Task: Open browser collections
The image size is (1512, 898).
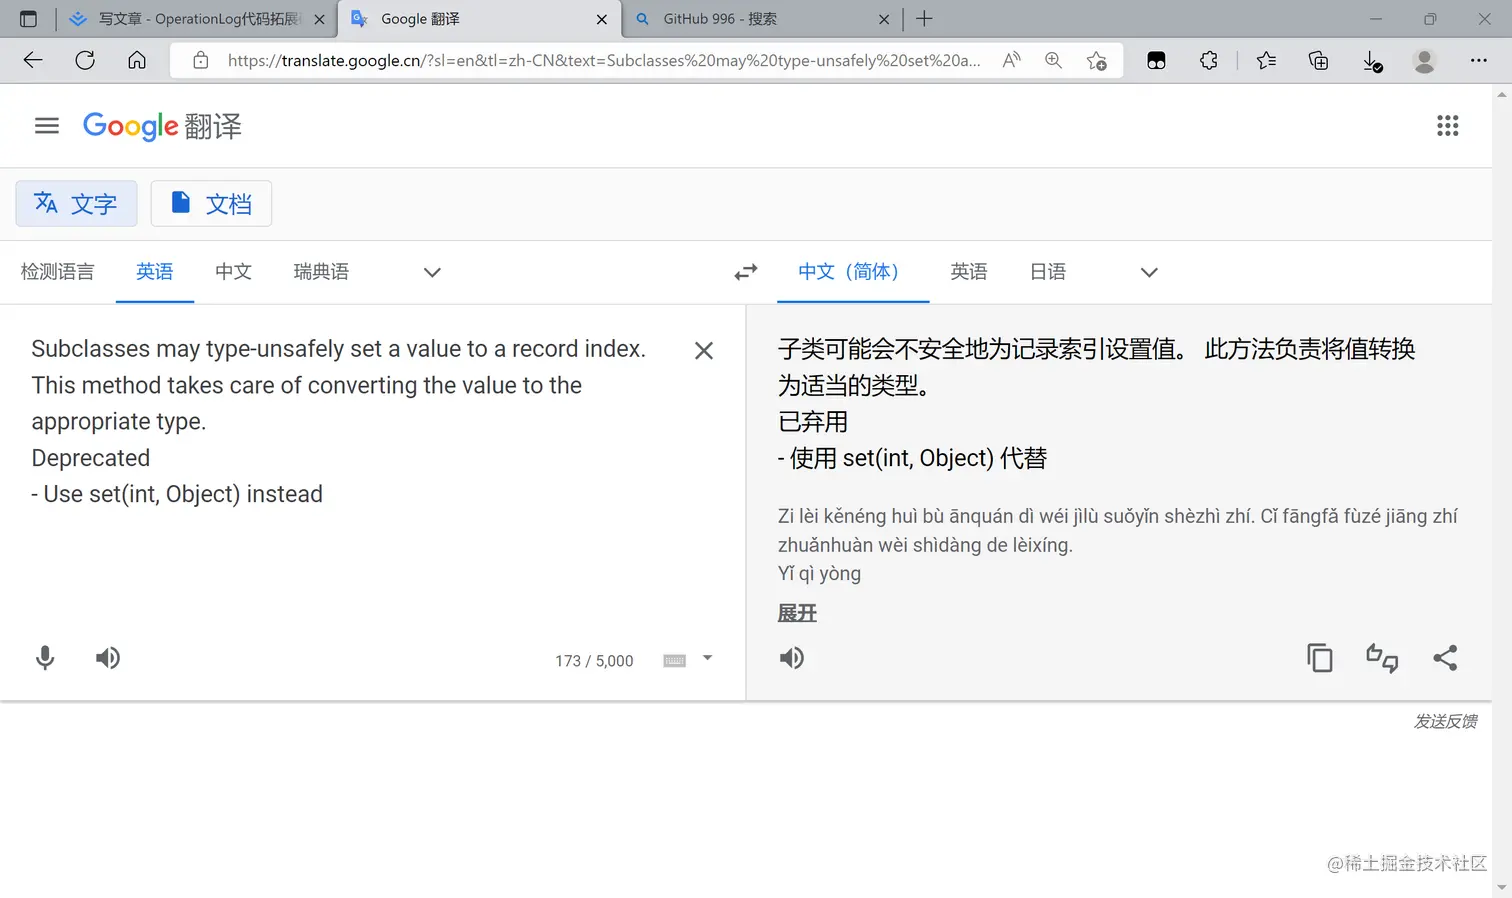Action: pos(1318,60)
